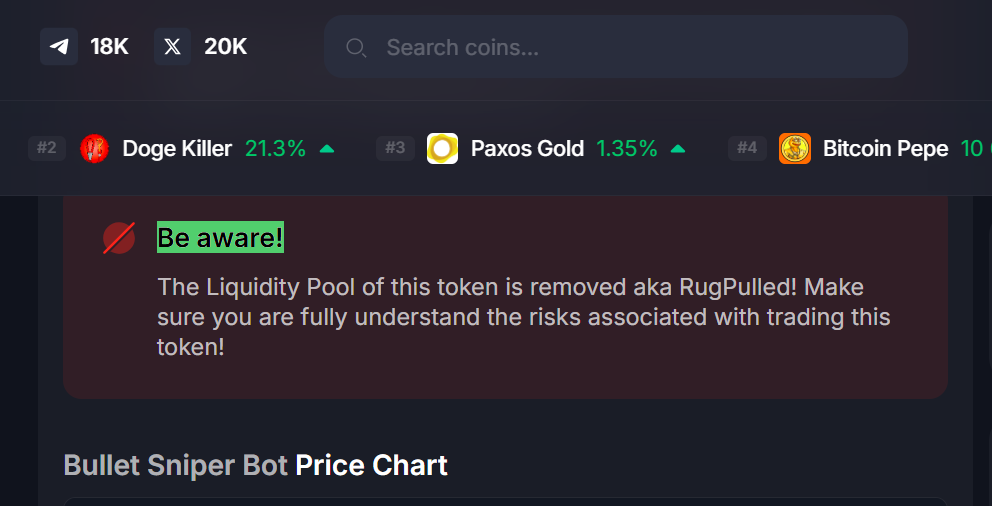
Task: Click the #2 rank badge
Action: [47, 149]
